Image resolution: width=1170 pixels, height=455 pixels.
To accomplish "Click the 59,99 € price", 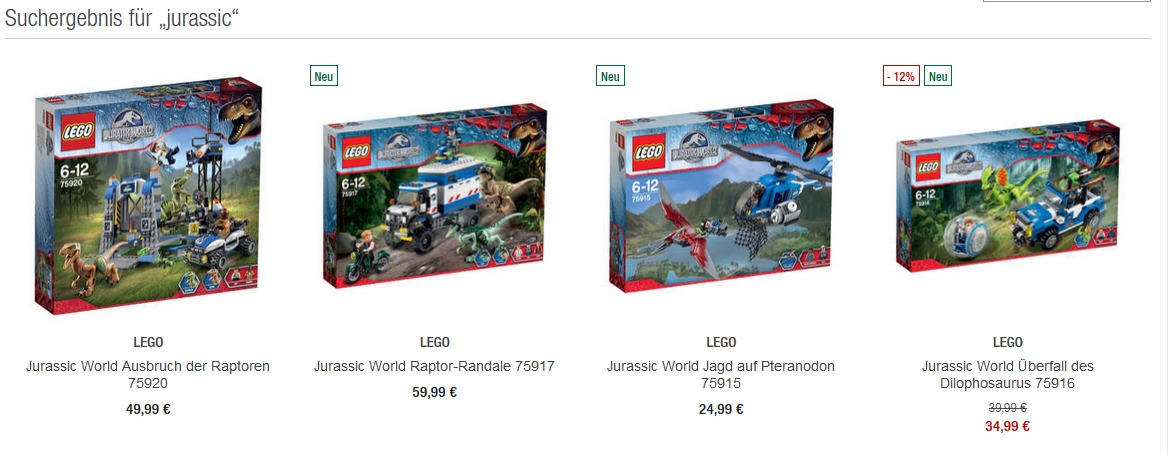I will click(434, 392).
